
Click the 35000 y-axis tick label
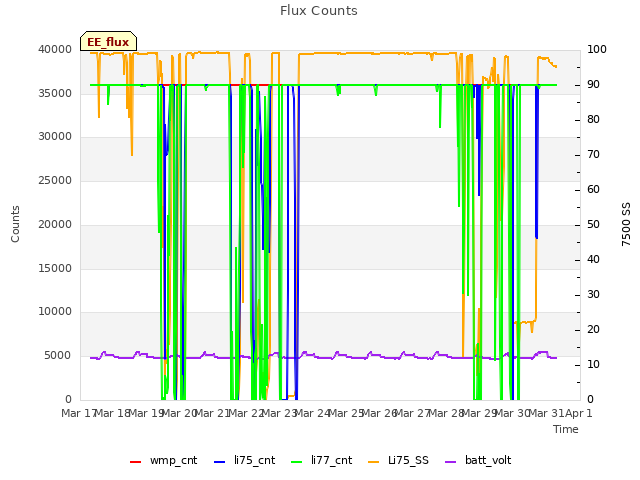click(55, 93)
